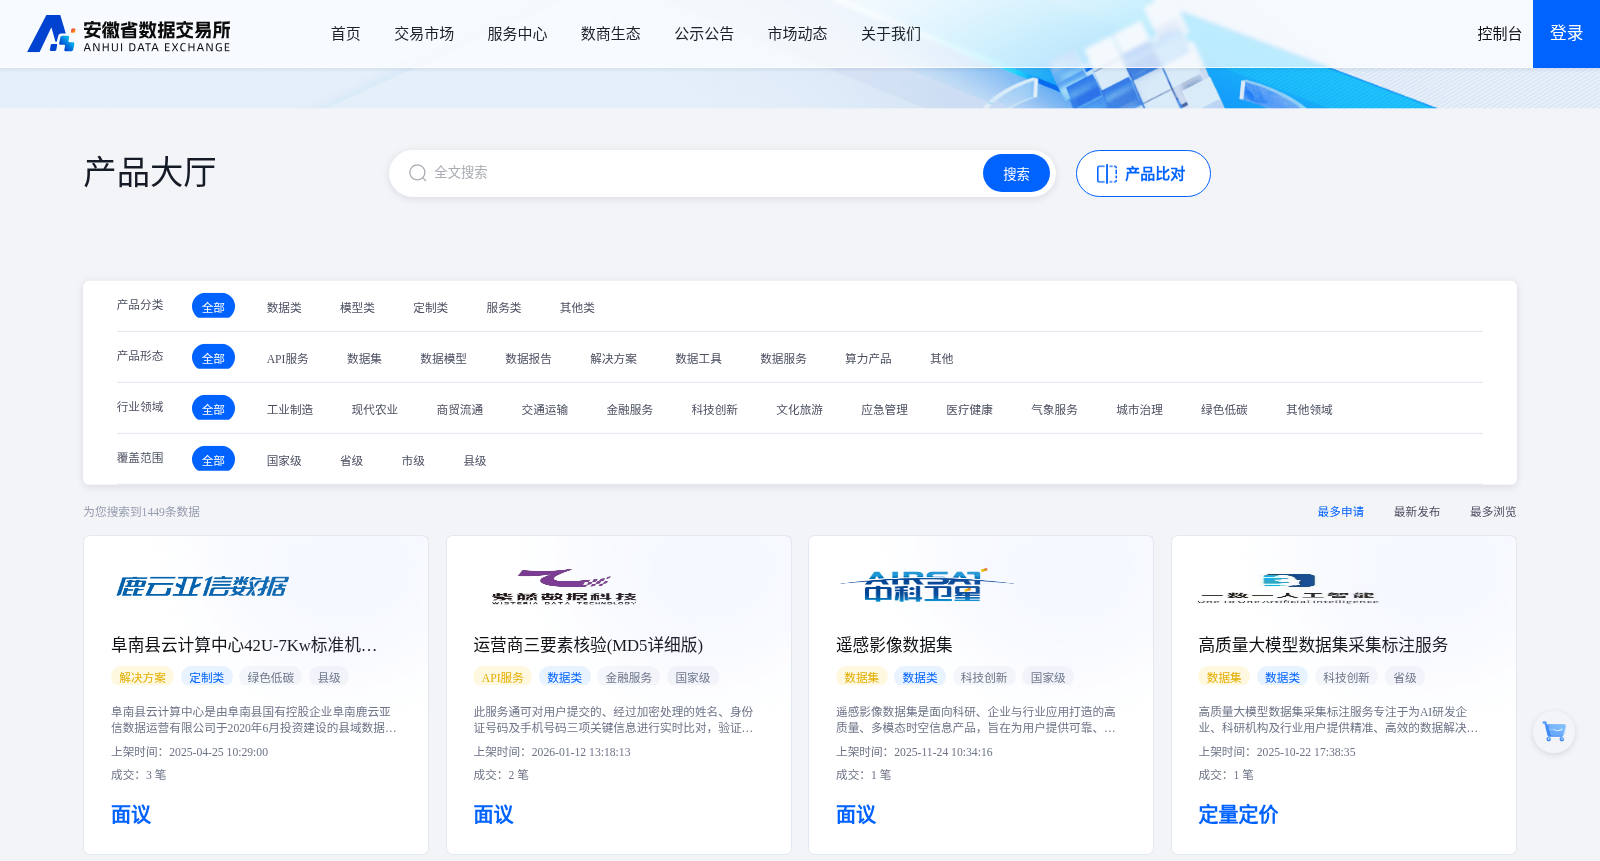Viewport: 1600px width, 861px height.
Task: Filter industry by 城市治理
Action: [x=1140, y=410]
